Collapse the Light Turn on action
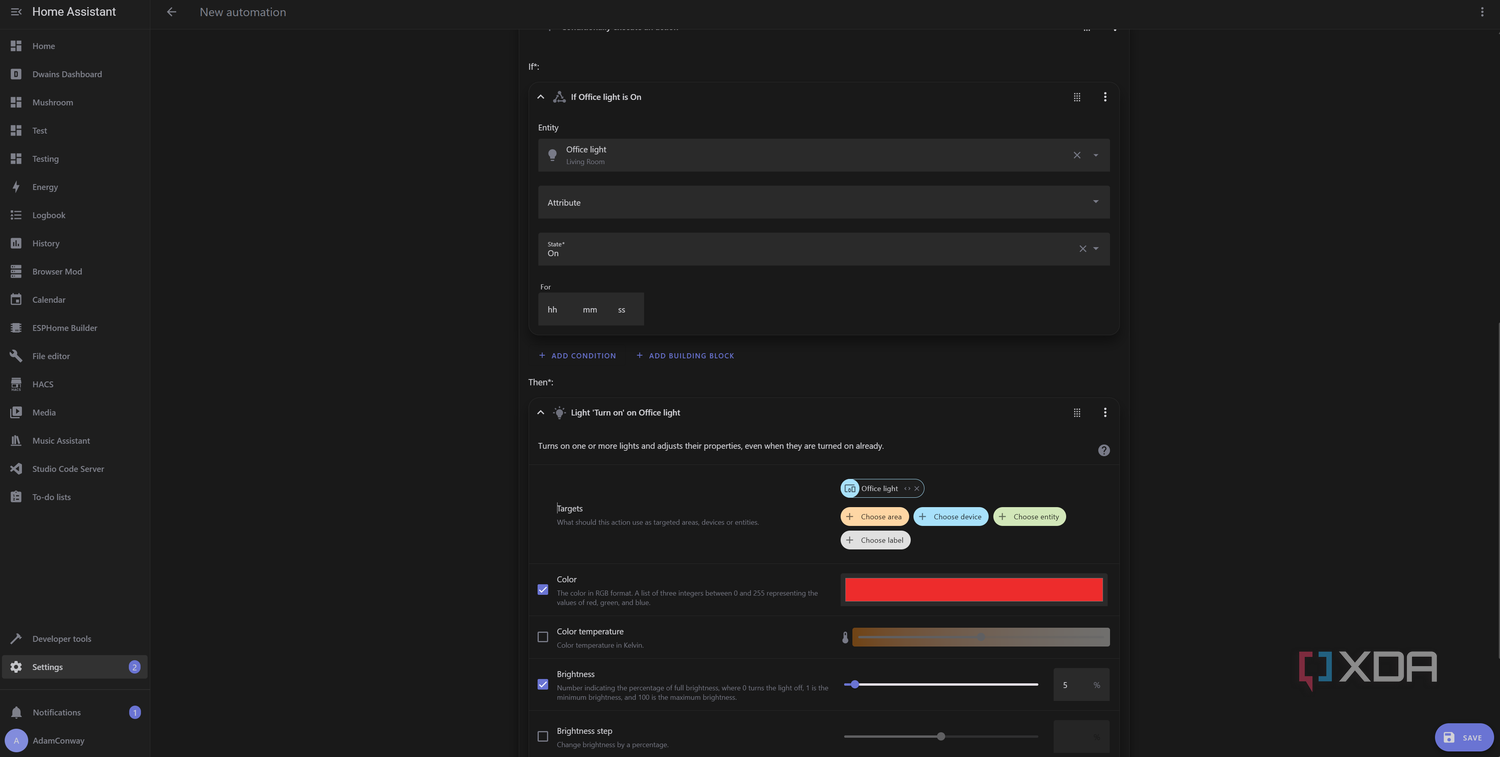1500x757 pixels. [541, 412]
